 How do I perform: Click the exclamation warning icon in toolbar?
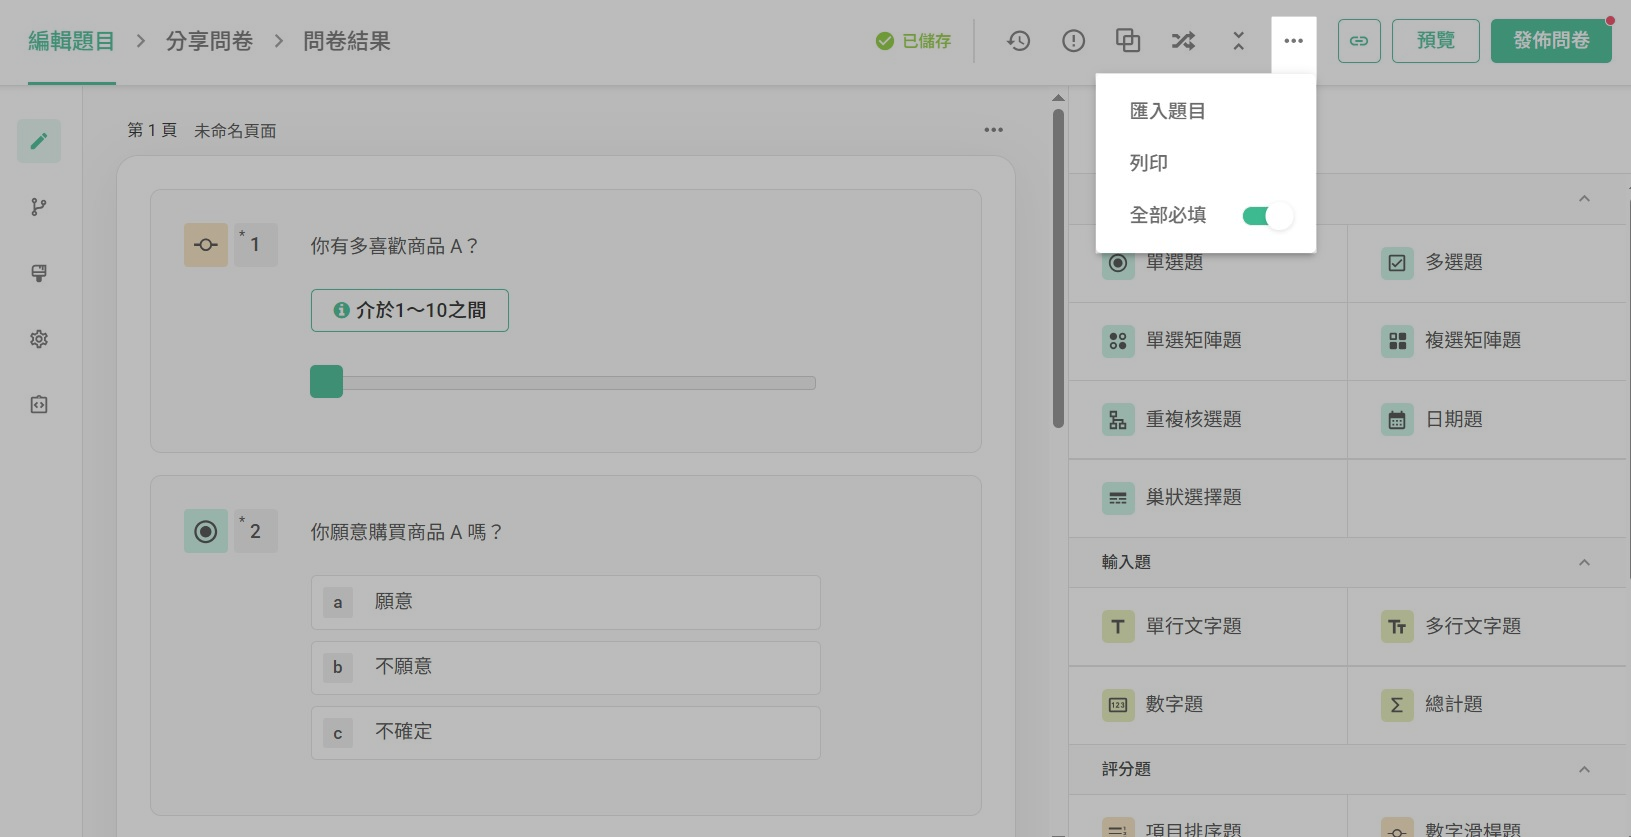1073,41
